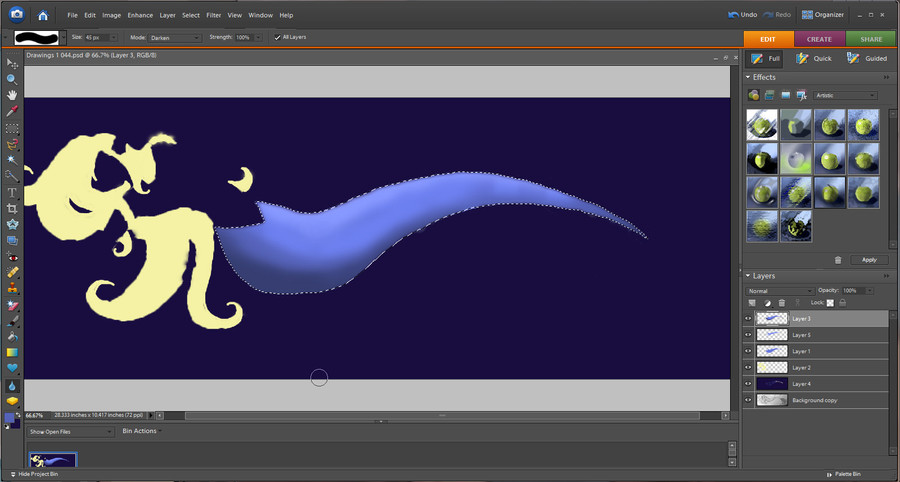This screenshot has height=482, width=900.
Task: Select the Brush tool
Action: tap(12, 321)
